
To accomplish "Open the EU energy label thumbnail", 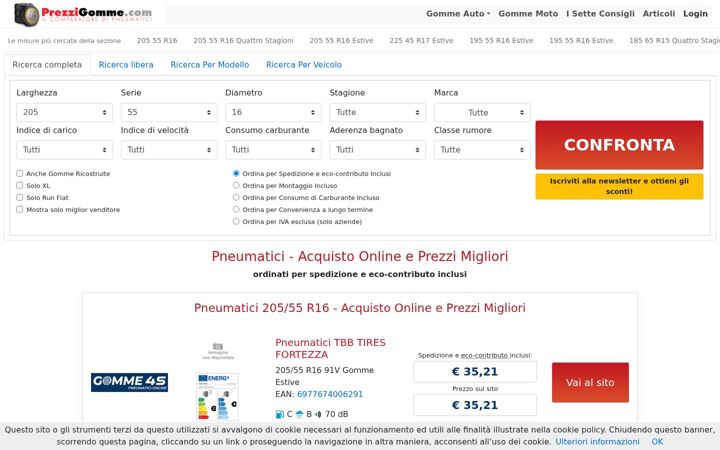I will 218,397.
